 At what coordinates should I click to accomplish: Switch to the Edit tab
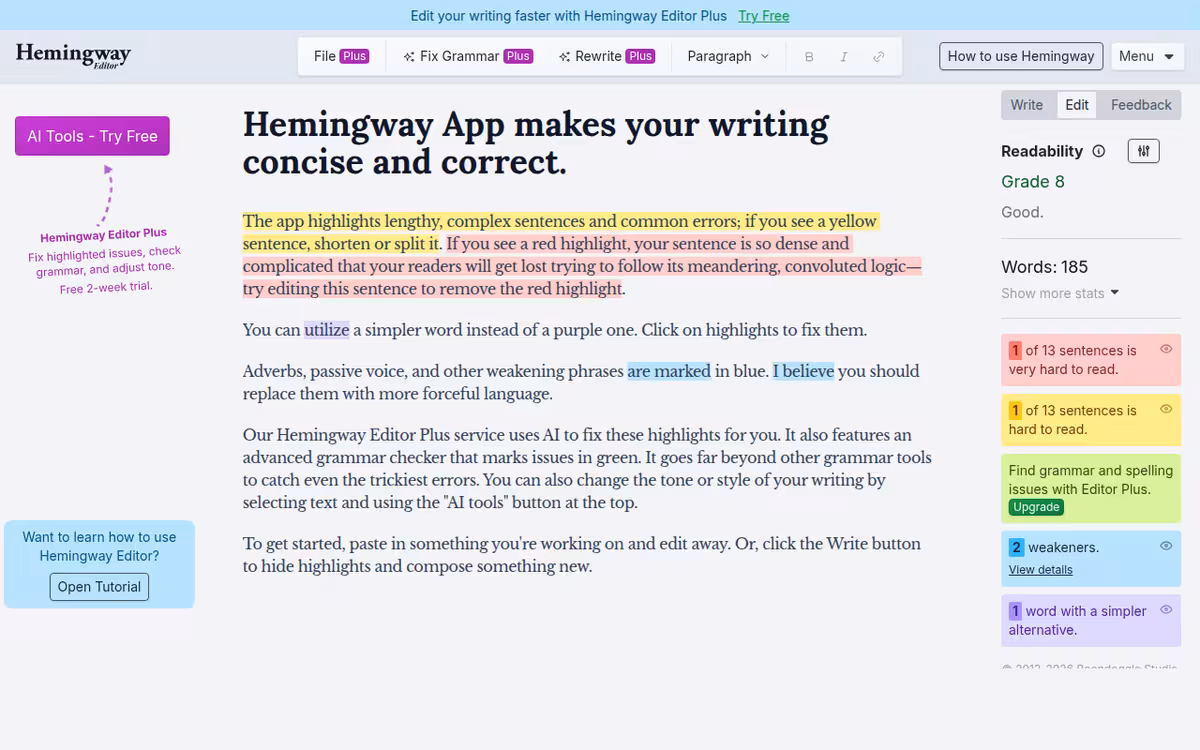pos(1077,105)
